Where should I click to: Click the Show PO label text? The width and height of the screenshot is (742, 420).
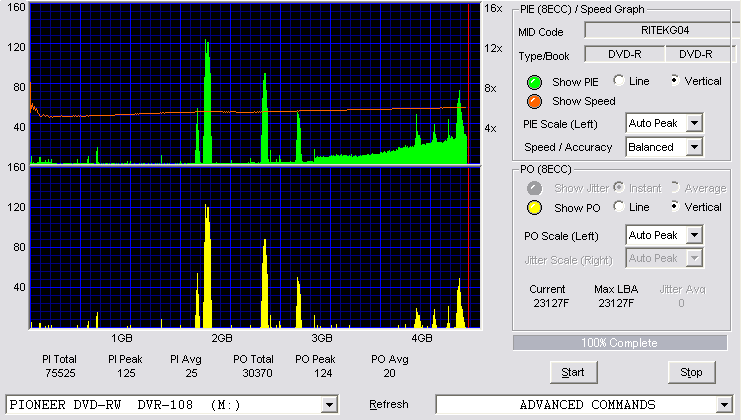point(577,208)
